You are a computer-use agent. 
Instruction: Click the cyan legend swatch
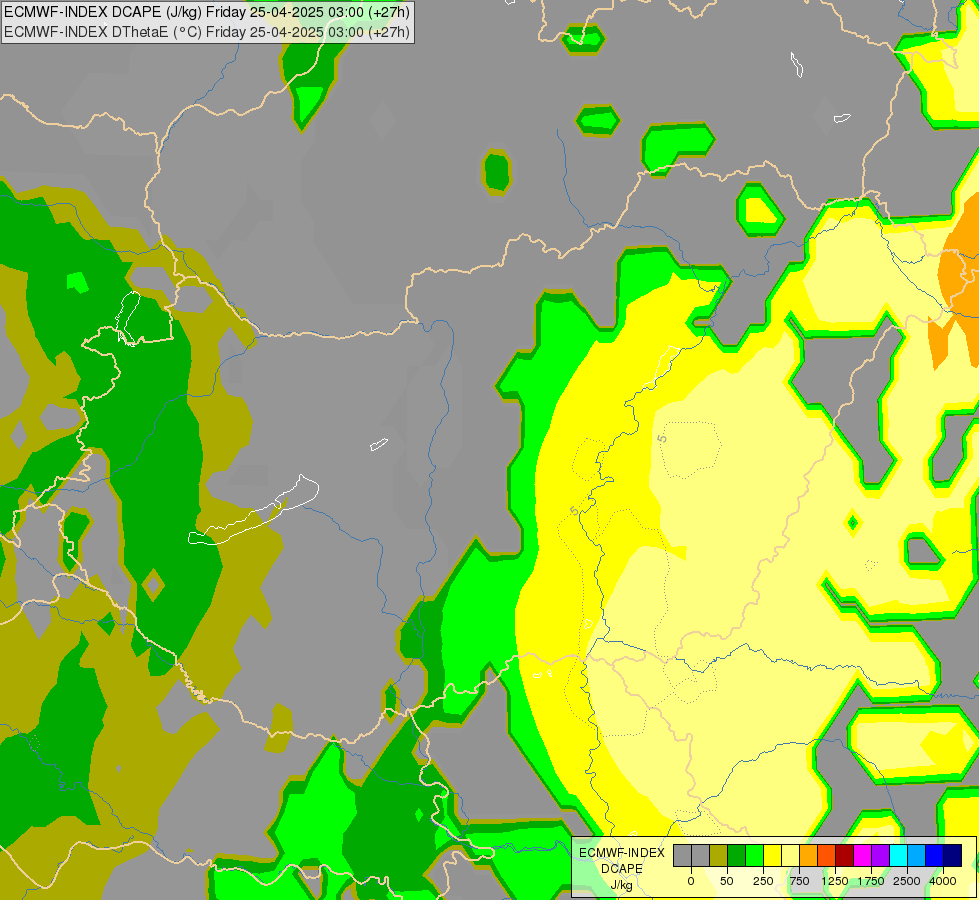(898, 856)
